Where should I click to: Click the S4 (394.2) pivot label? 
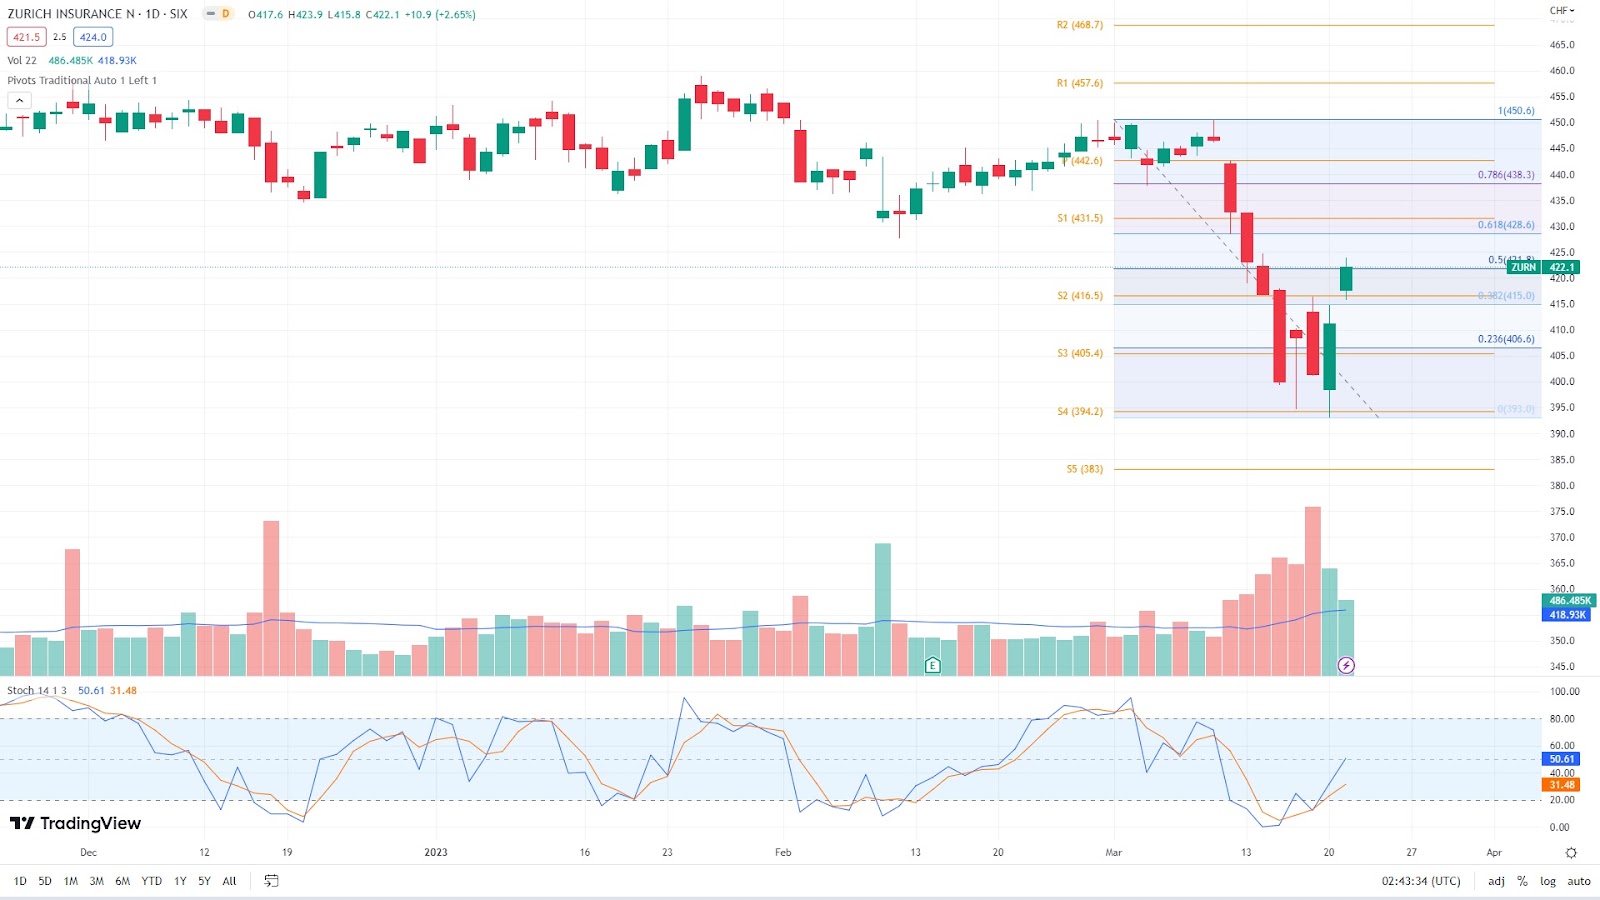[1080, 411]
